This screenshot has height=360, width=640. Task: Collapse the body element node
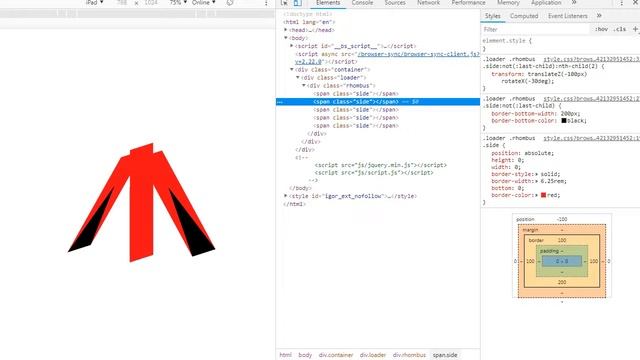click(286, 38)
